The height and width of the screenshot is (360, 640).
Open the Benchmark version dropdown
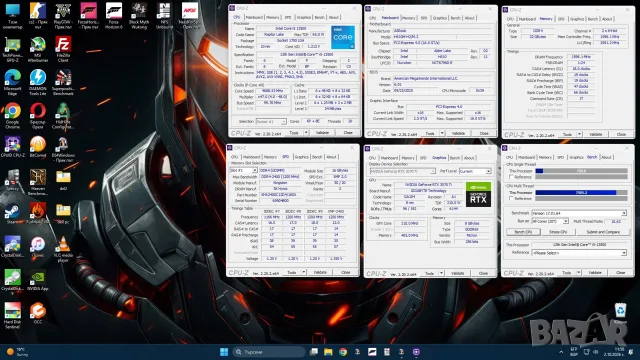pyautogui.click(x=579, y=213)
